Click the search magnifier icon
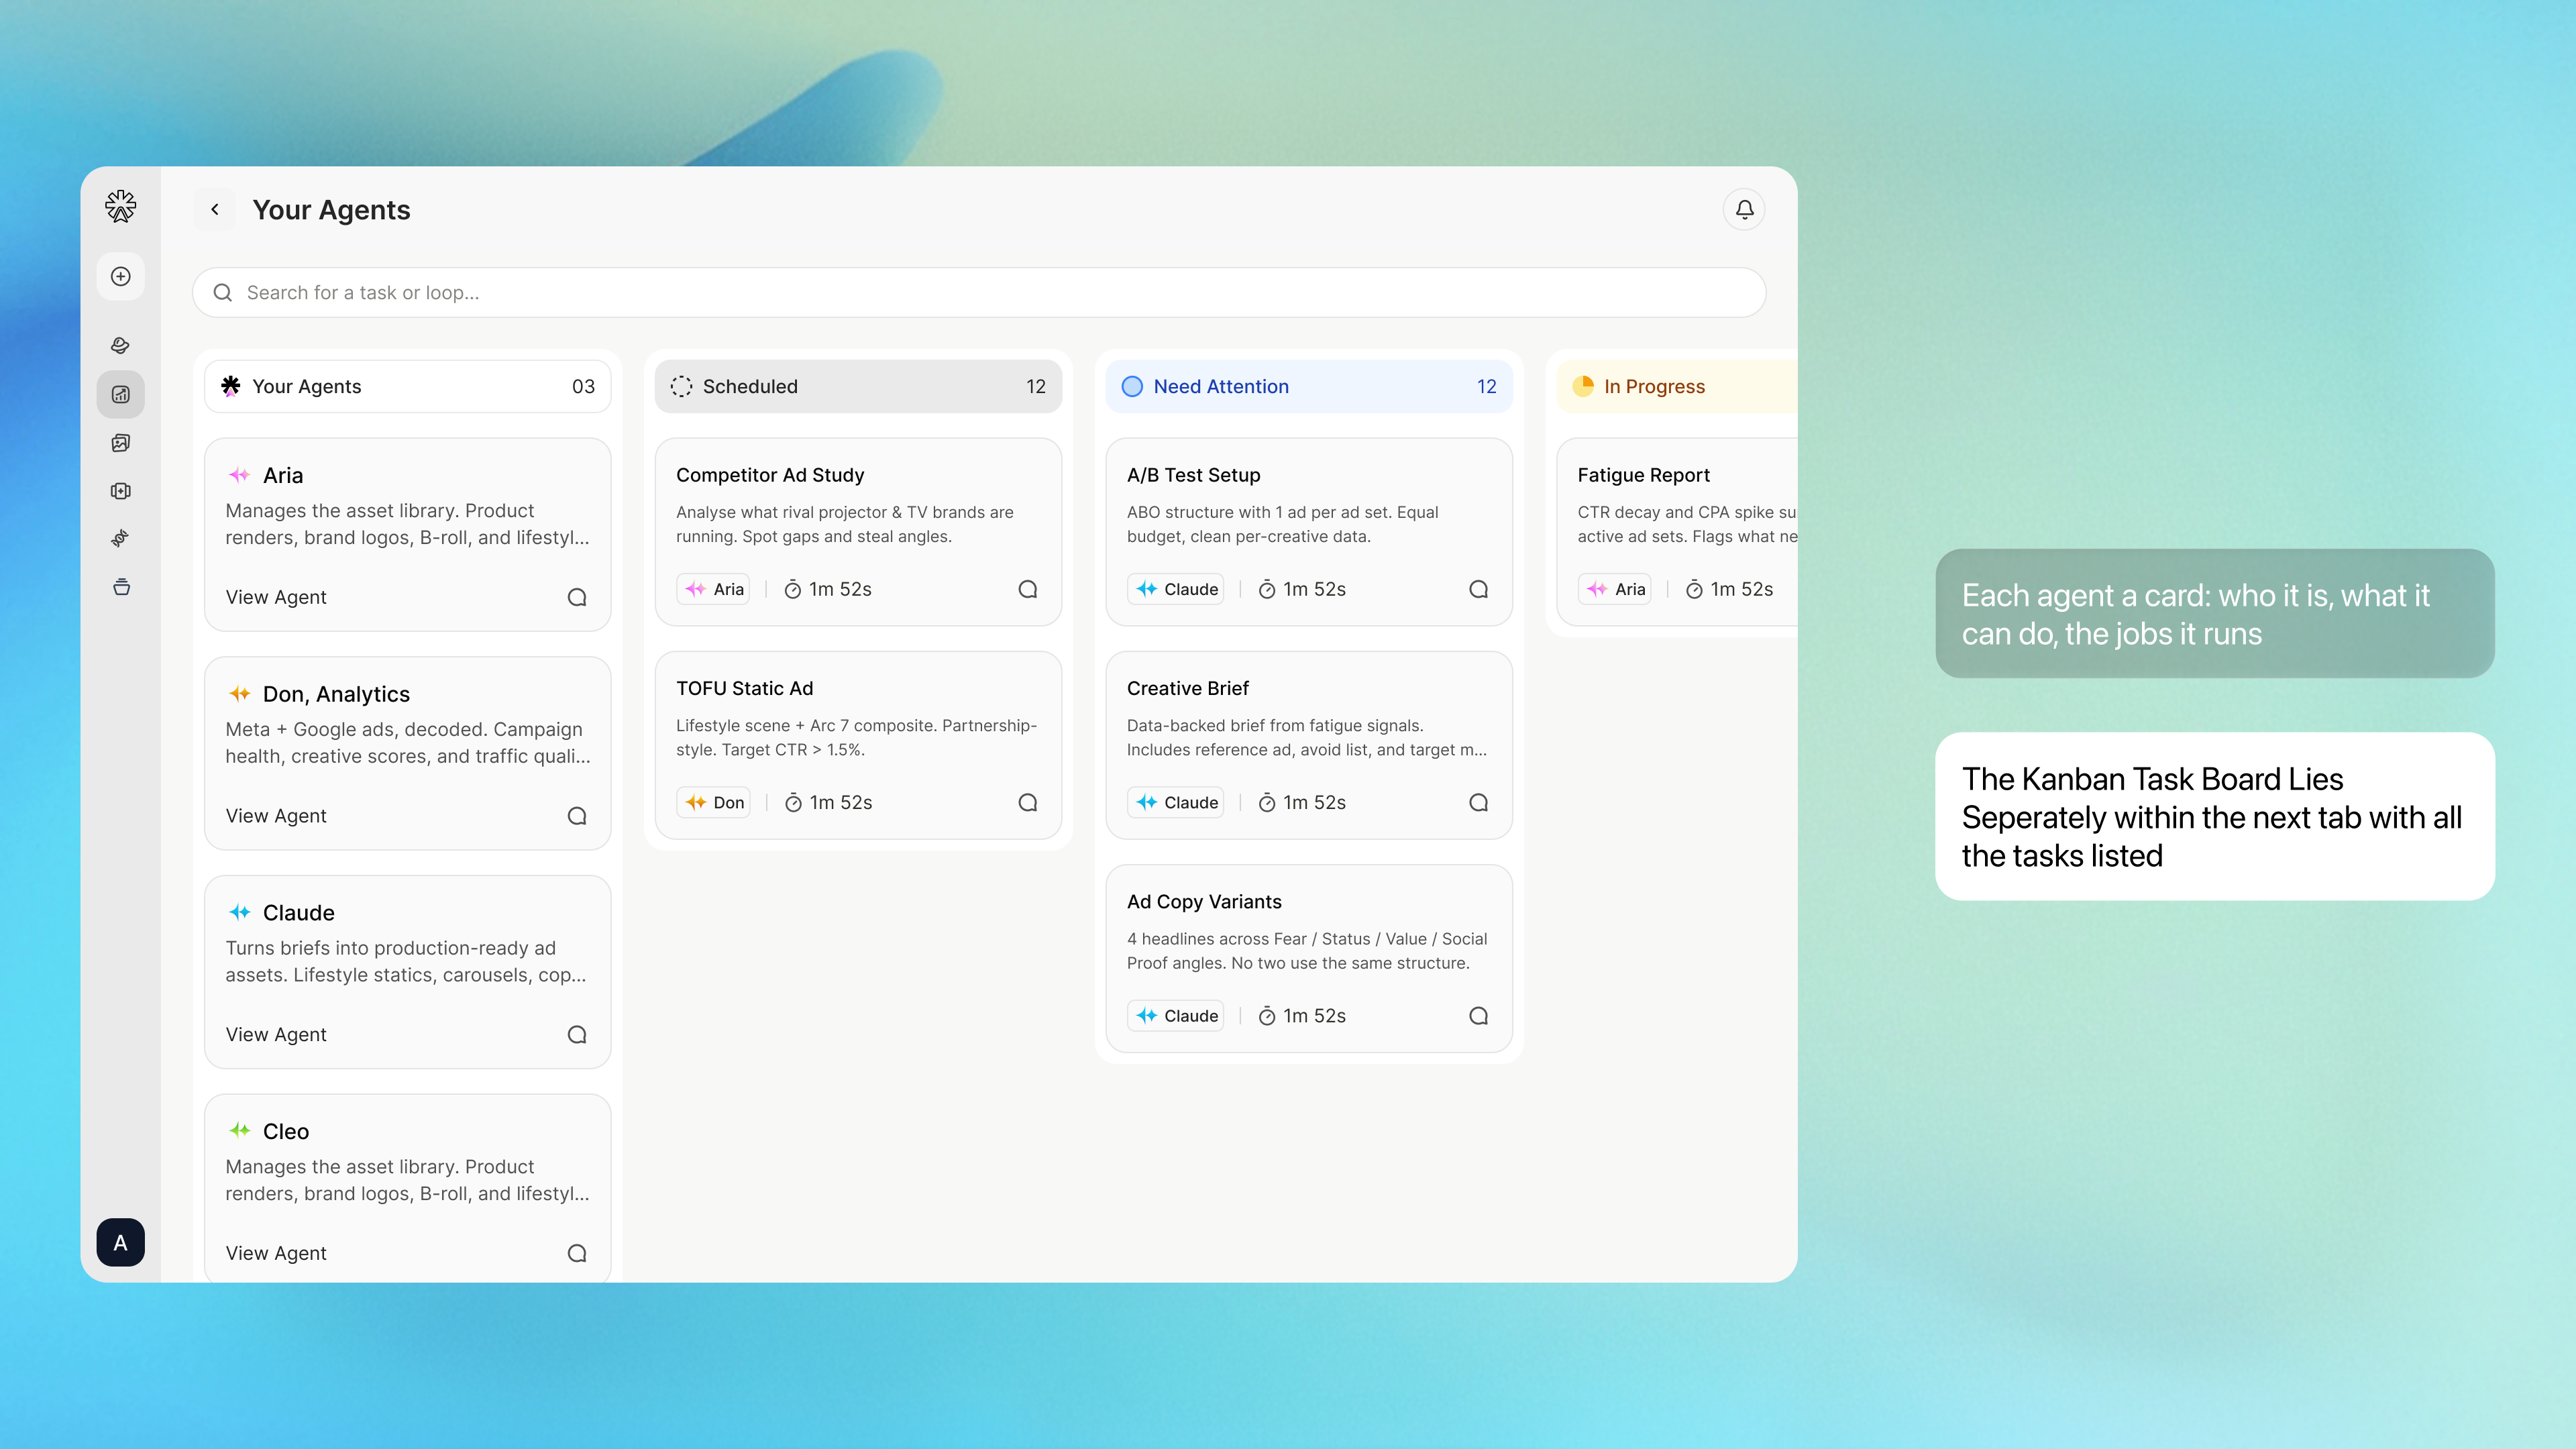 pyautogui.click(x=222, y=292)
